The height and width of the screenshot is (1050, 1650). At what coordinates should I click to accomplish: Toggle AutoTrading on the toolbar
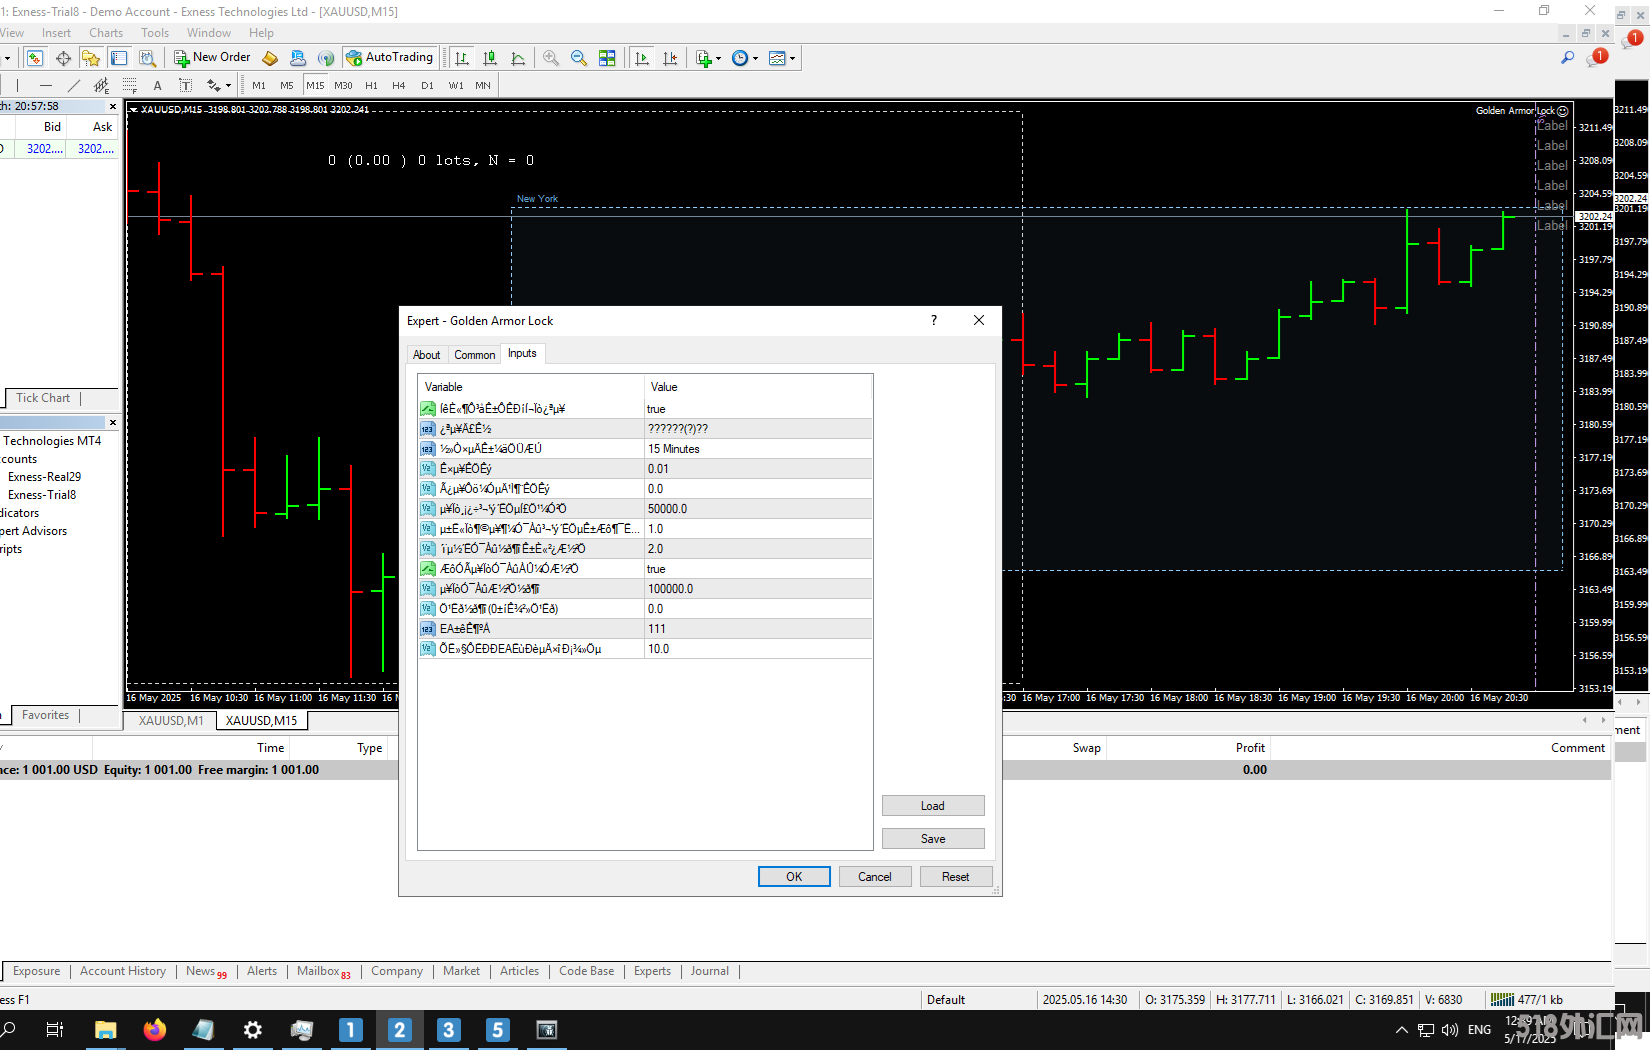[x=390, y=57]
